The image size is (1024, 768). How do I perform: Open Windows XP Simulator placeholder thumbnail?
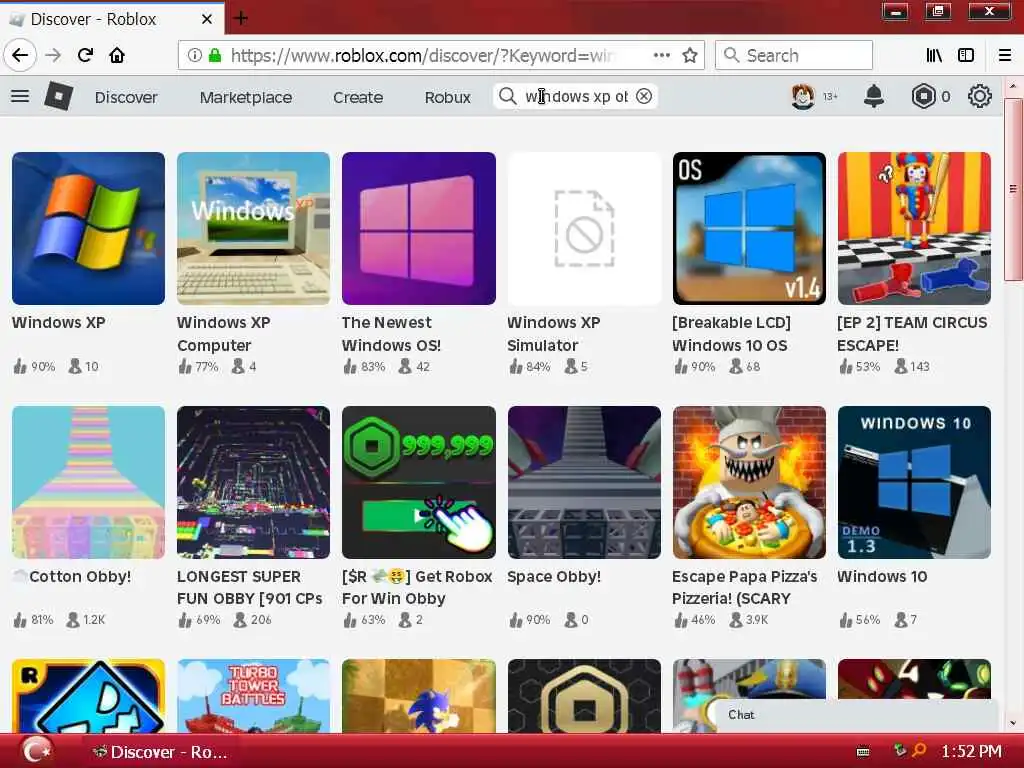click(584, 229)
